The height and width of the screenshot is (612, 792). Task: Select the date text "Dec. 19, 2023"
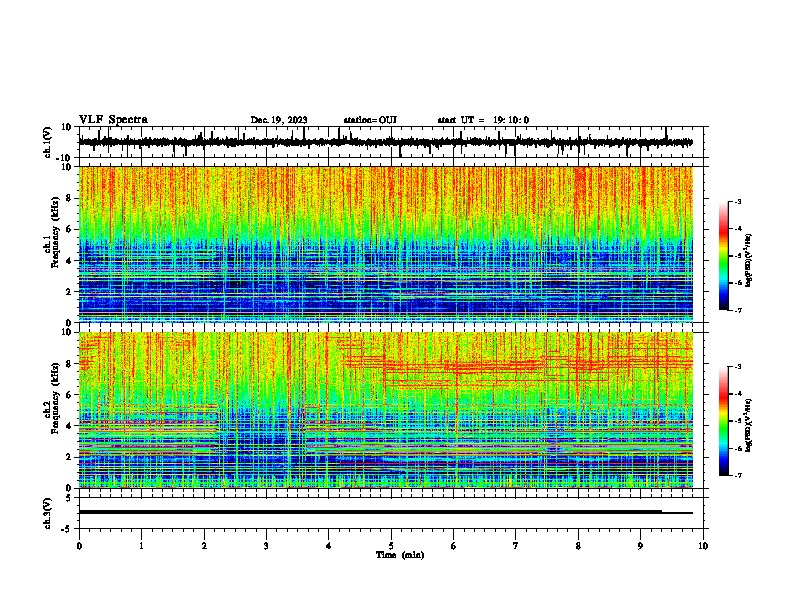tap(279, 120)
